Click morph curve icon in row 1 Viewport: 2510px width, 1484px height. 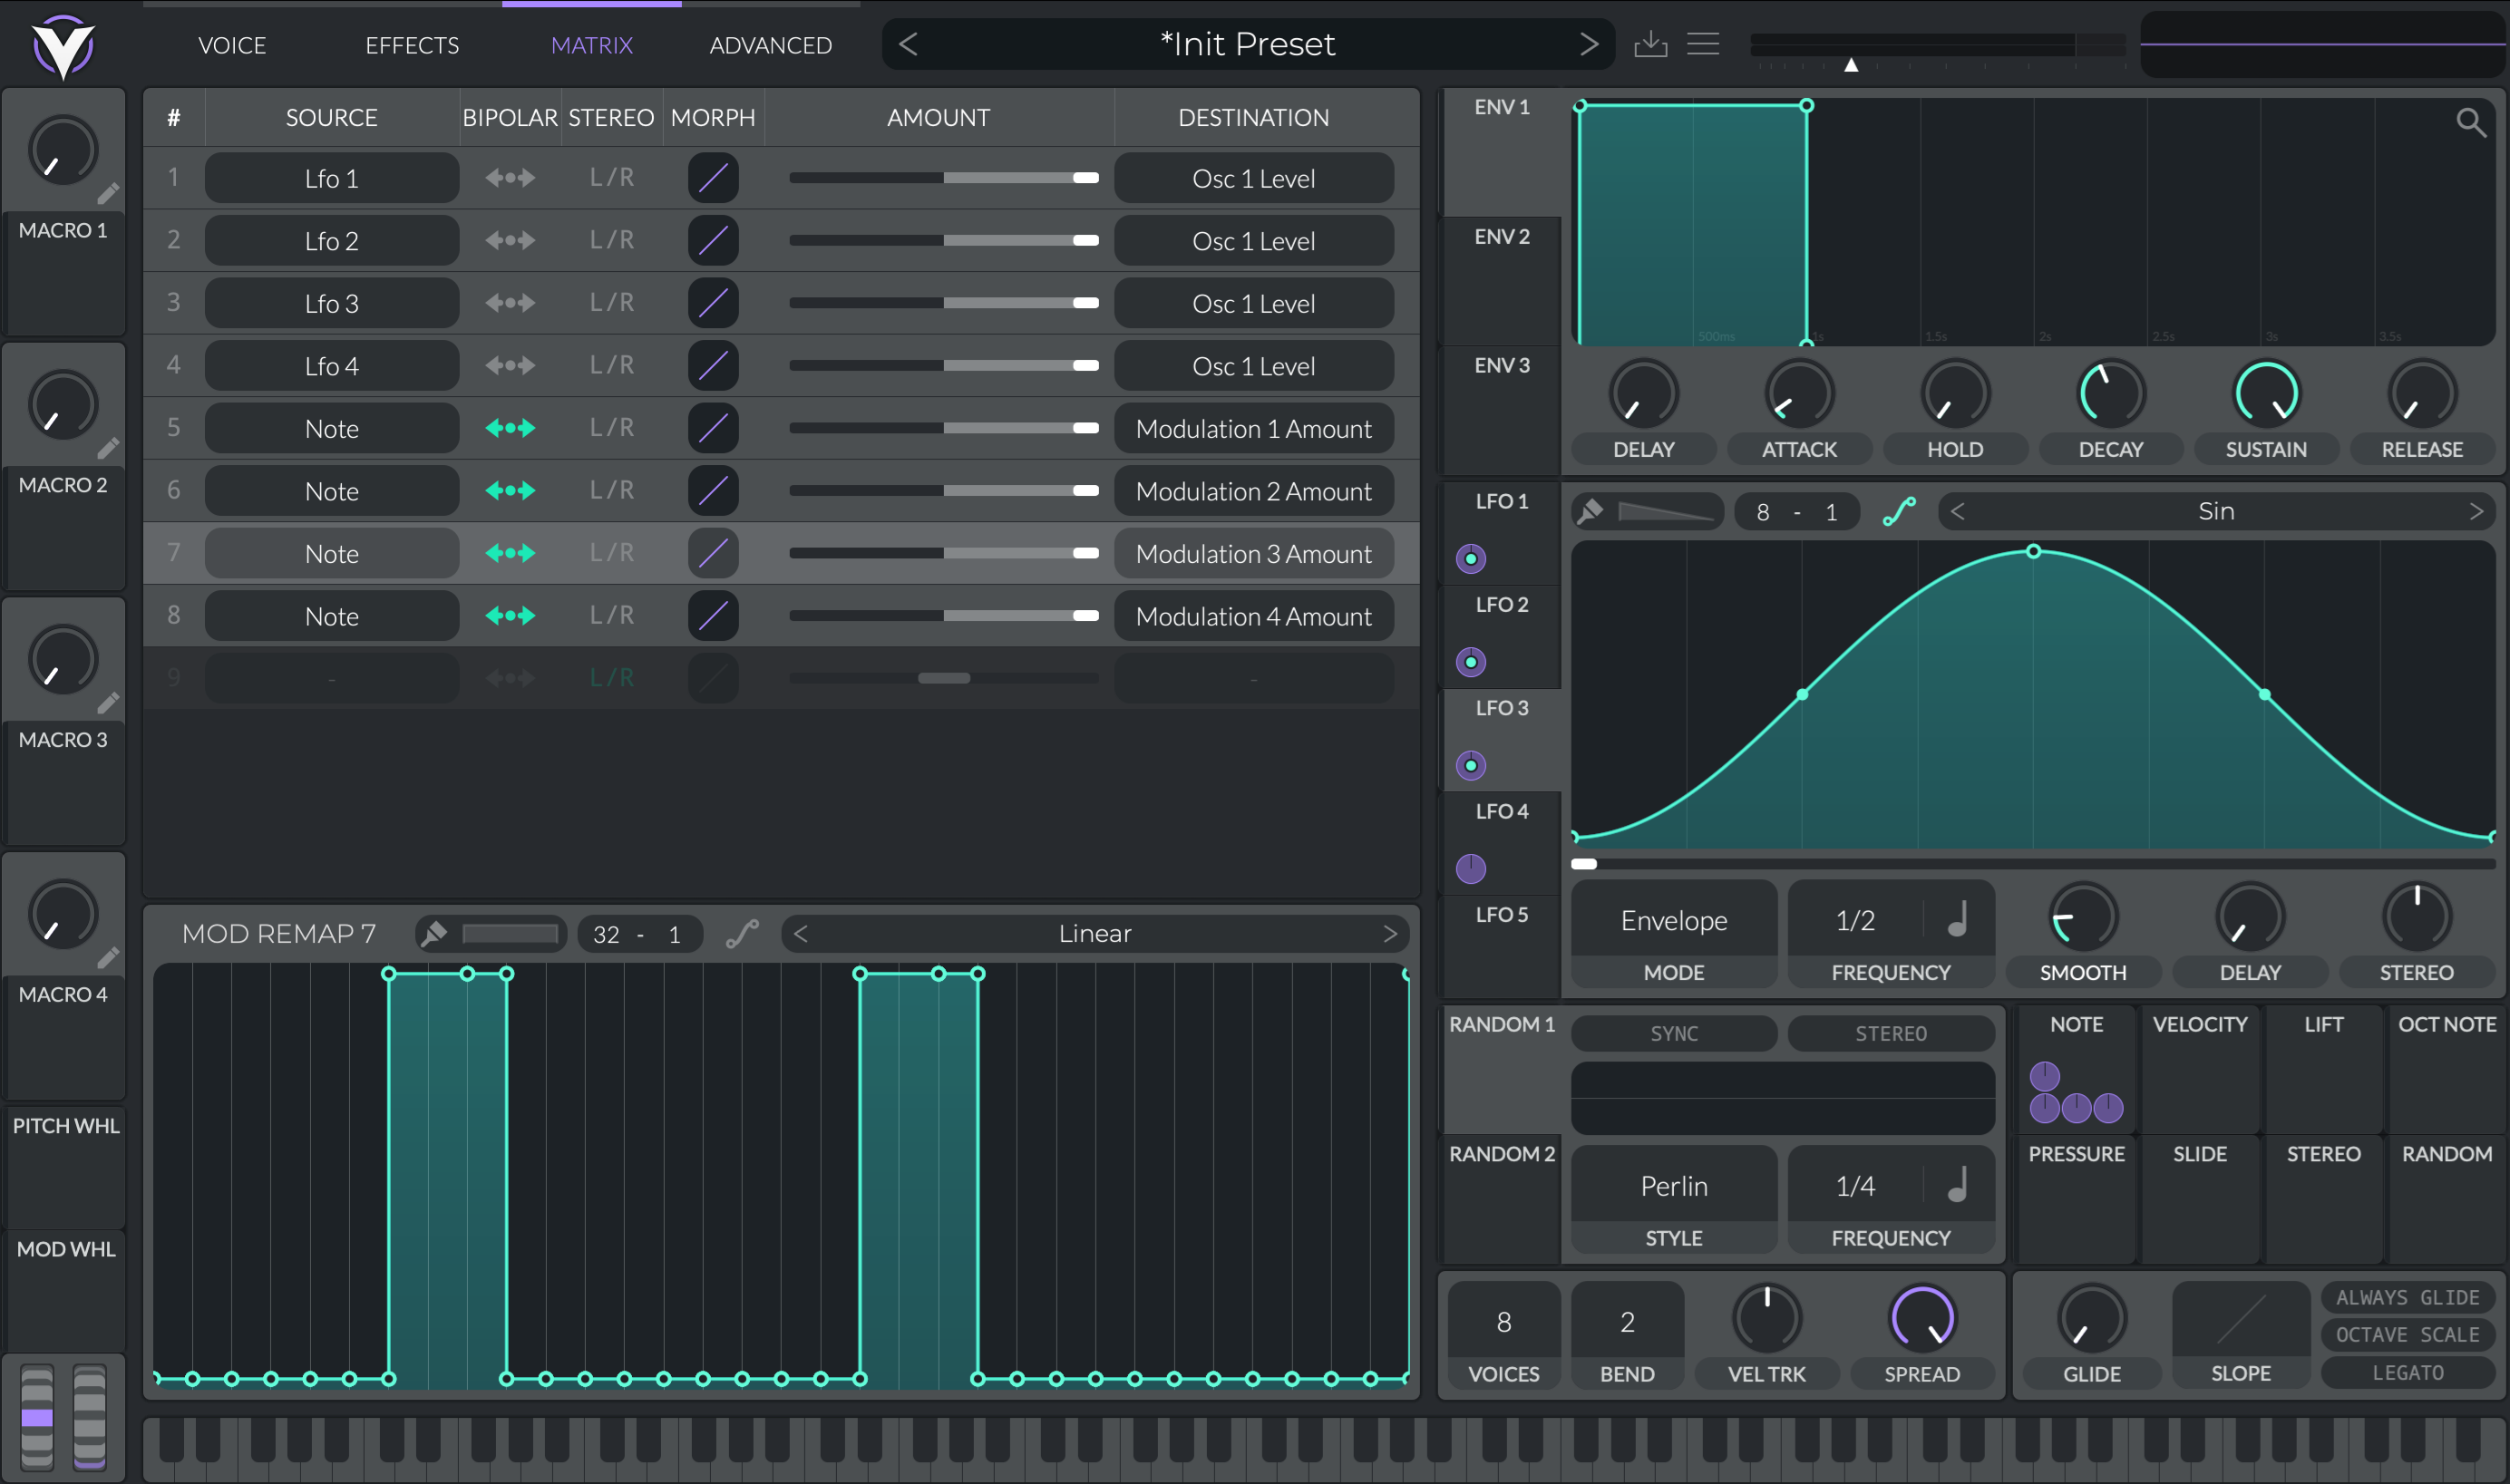coord(713,178)
